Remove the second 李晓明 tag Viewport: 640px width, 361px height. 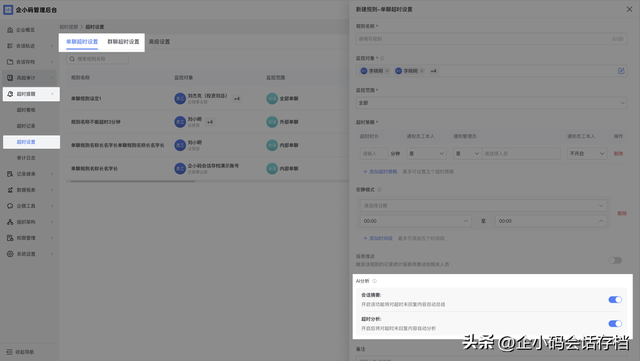422,71
